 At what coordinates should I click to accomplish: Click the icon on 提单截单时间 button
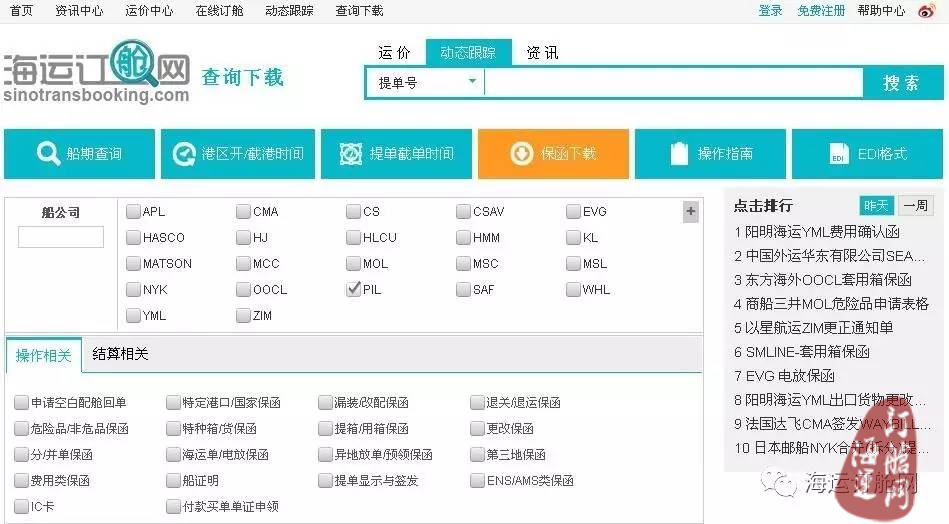click(x=351, y=154)
